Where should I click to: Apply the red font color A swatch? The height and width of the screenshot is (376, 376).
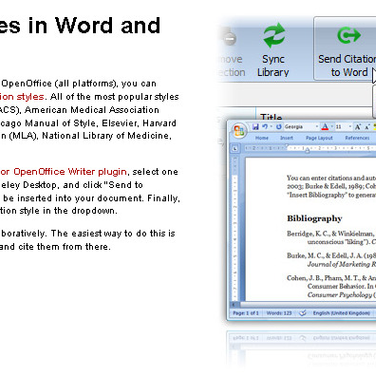click(325, 127)
